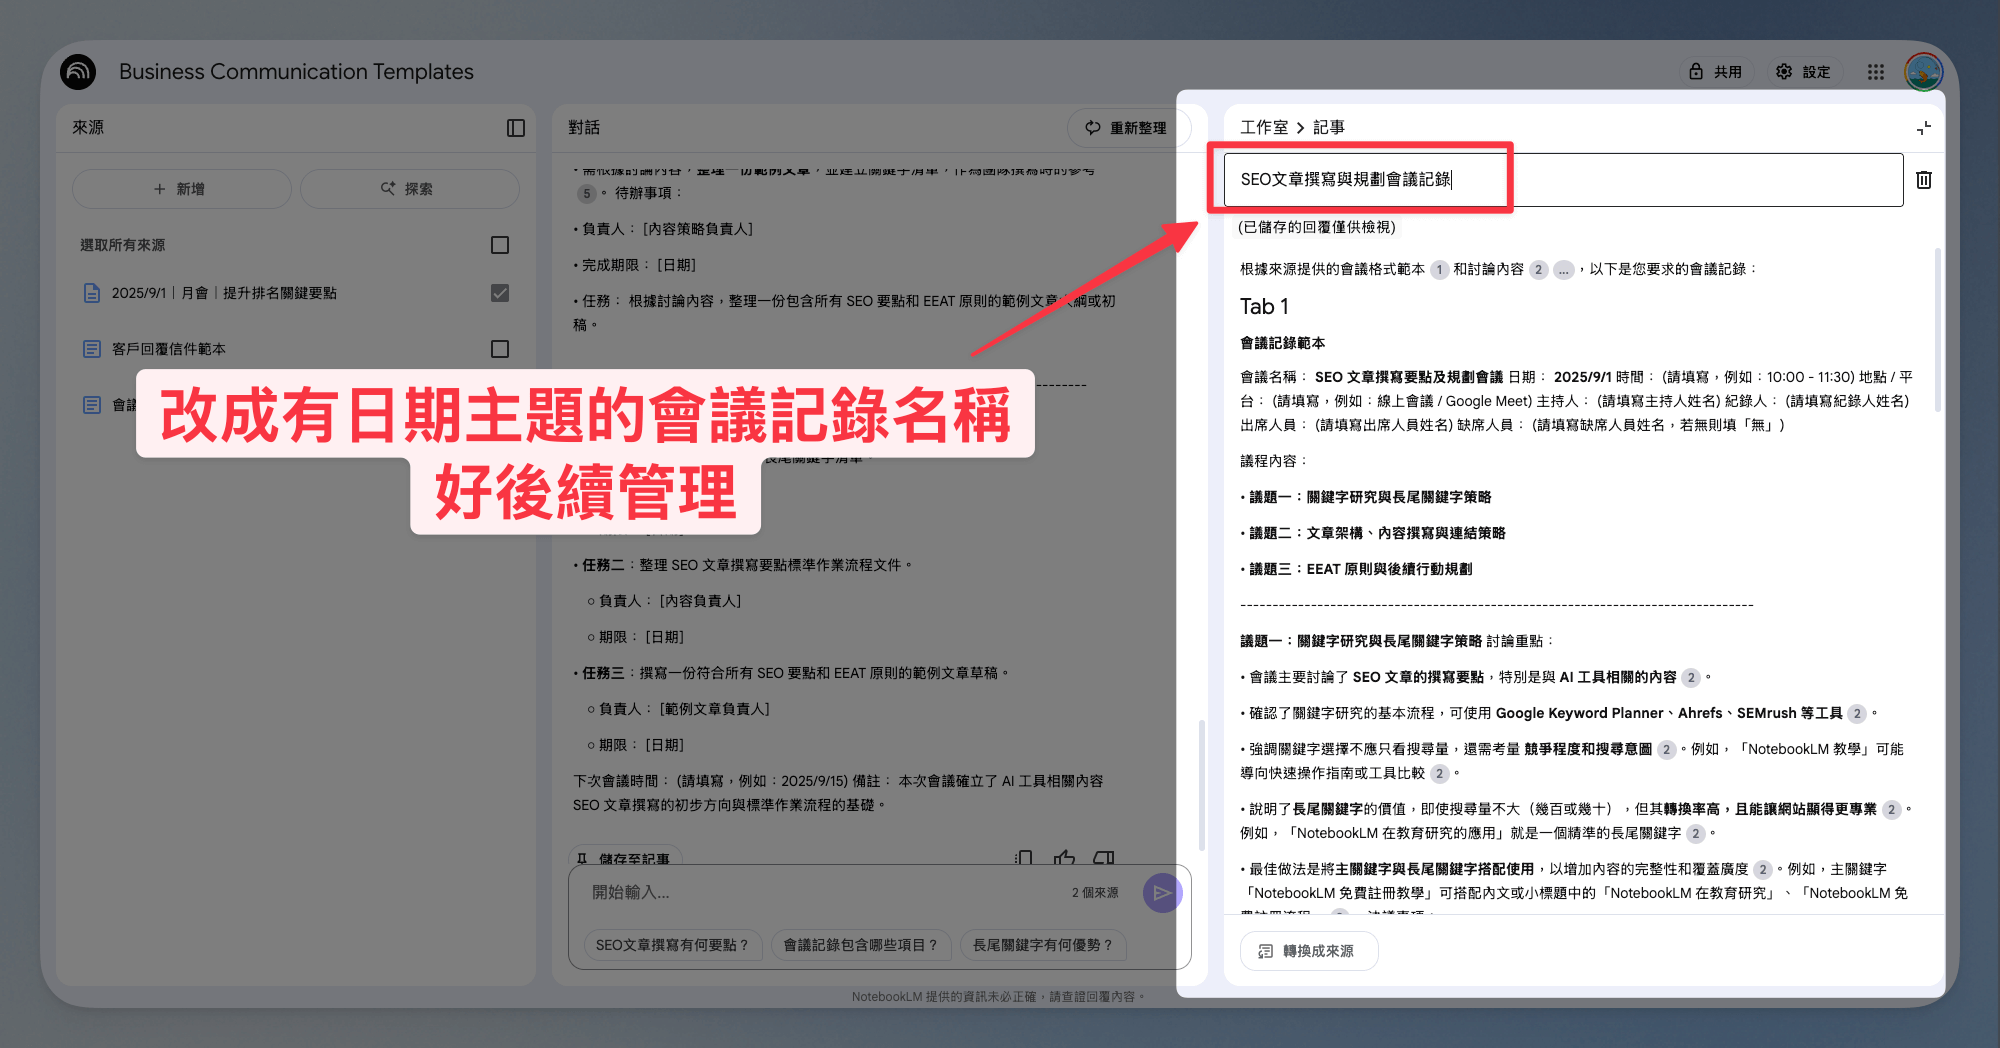Delete the note with trash icon

pyautogui.click(x=1924, y=180)
